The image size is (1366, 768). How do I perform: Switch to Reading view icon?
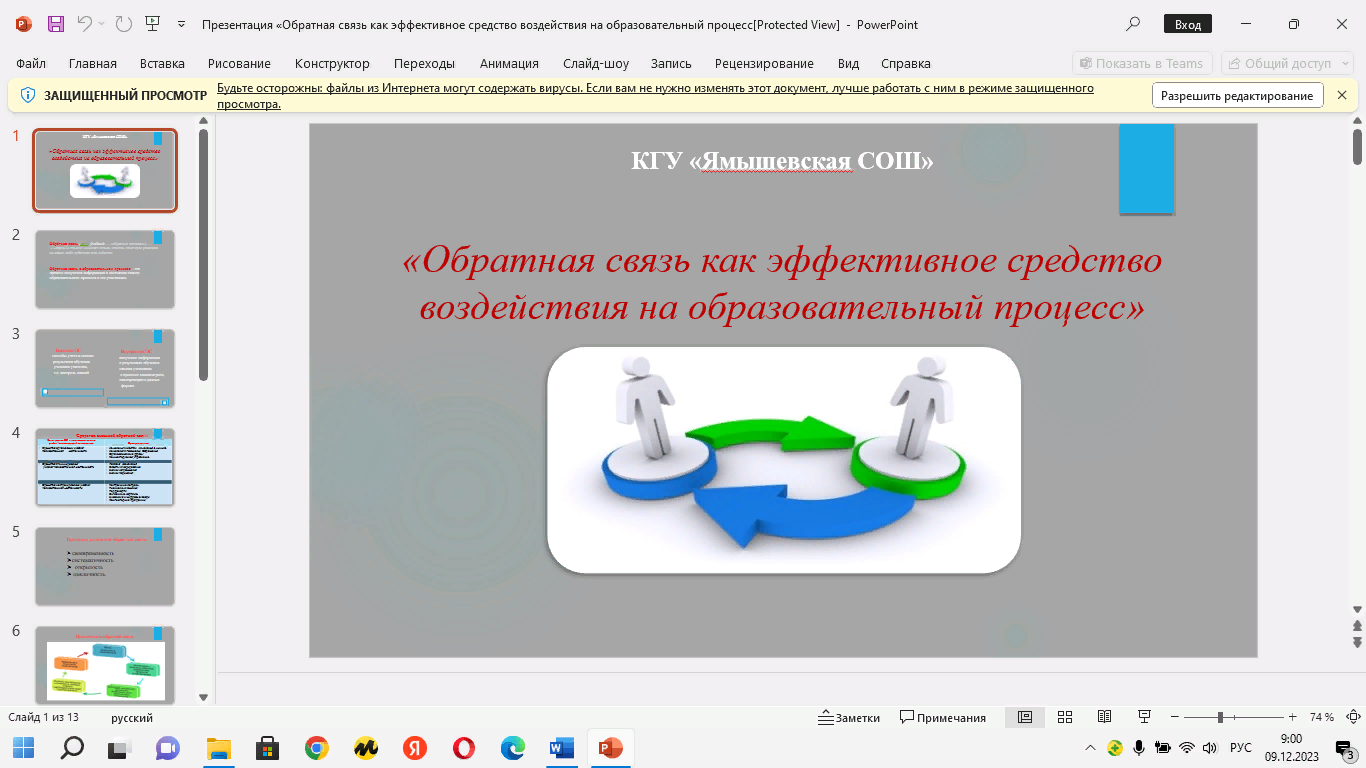coord(1104,717)
